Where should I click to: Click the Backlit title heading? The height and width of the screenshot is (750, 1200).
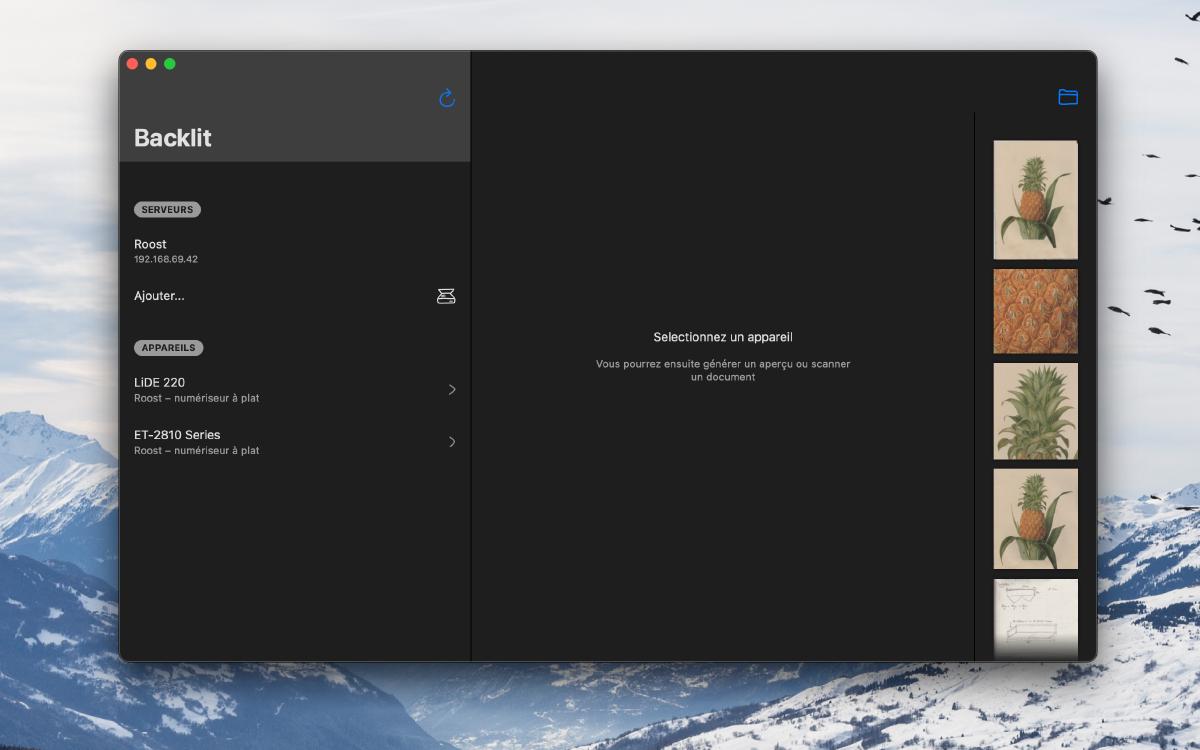click(173, 138)
